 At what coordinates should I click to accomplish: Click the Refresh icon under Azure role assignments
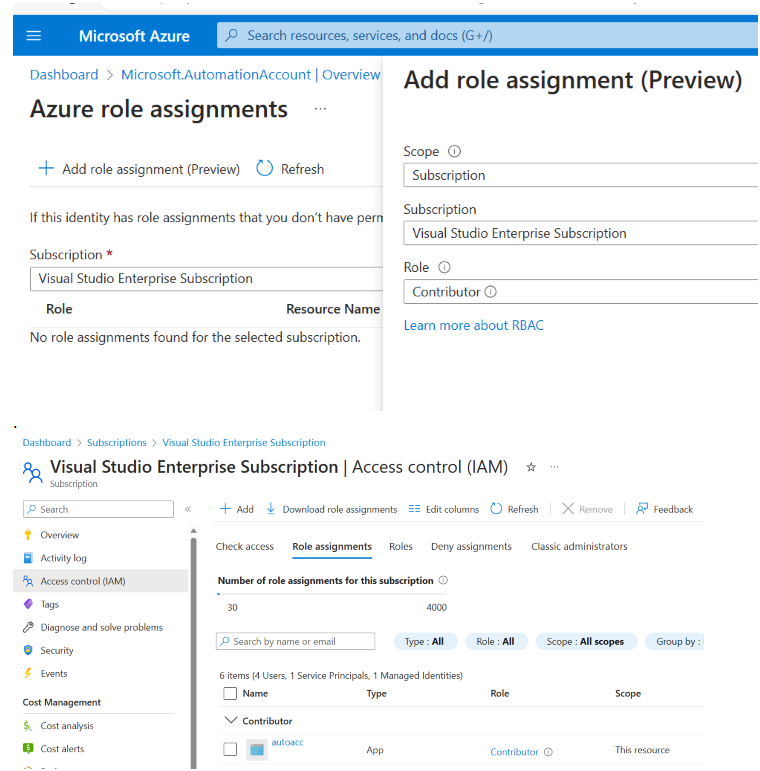(x=264, y=168)
